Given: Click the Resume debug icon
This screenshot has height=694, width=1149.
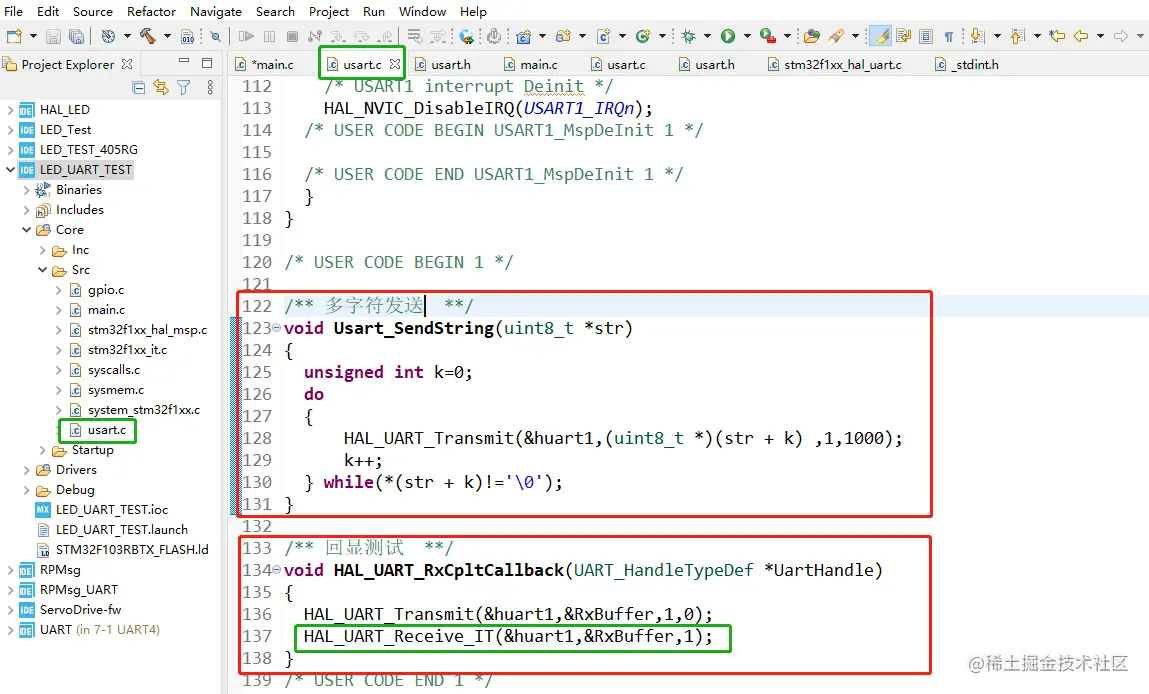Looking at the screenshot, I should [x=245, y=36].
